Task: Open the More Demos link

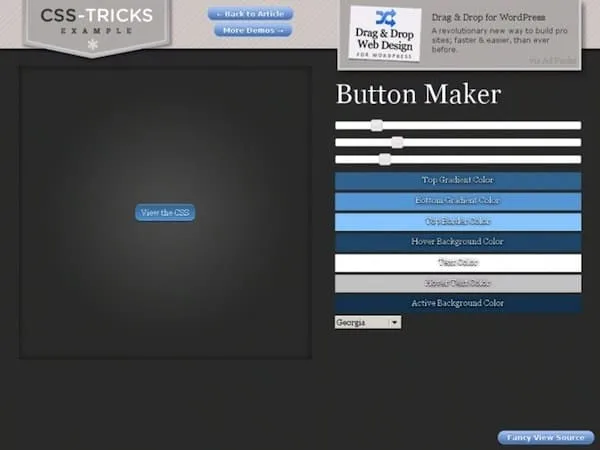Action: [251, 30]
